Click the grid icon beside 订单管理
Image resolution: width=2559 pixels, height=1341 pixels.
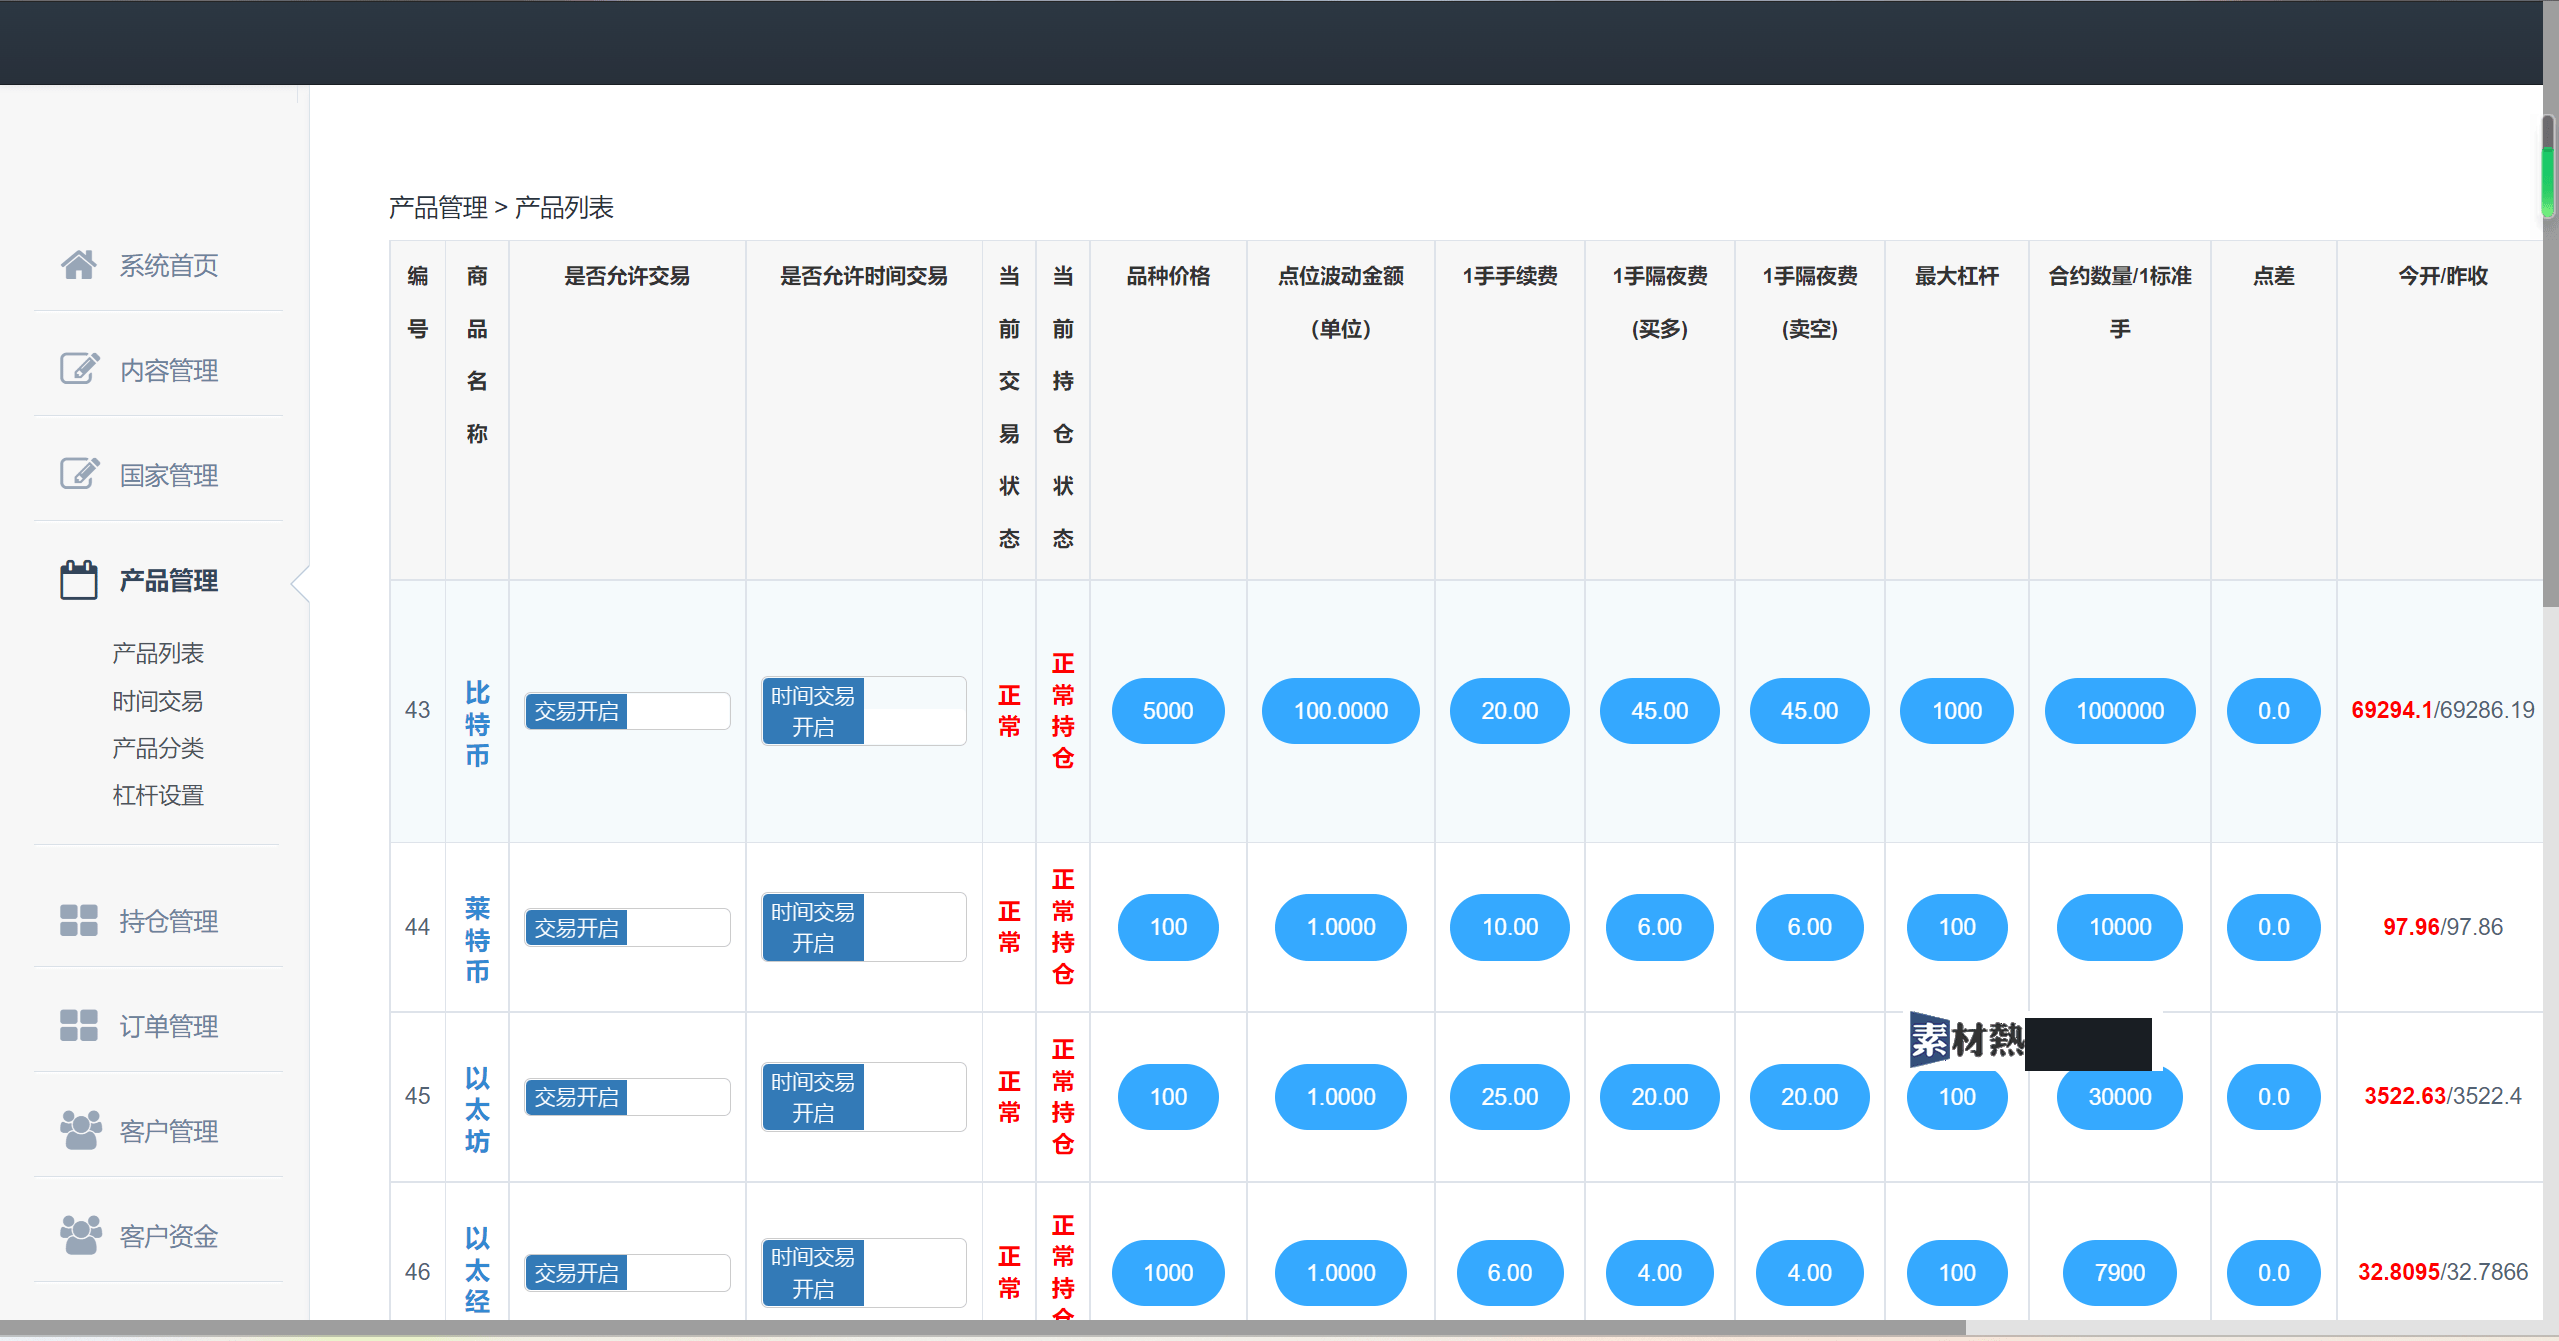point(79,1025)
